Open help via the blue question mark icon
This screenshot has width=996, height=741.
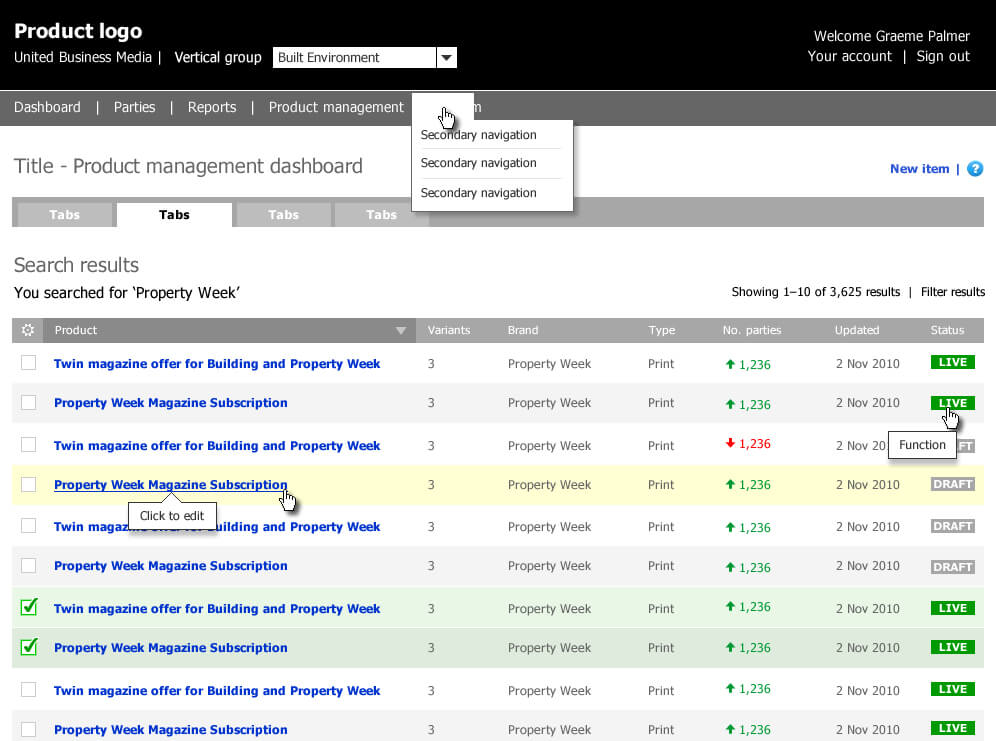tap(975, 169)
